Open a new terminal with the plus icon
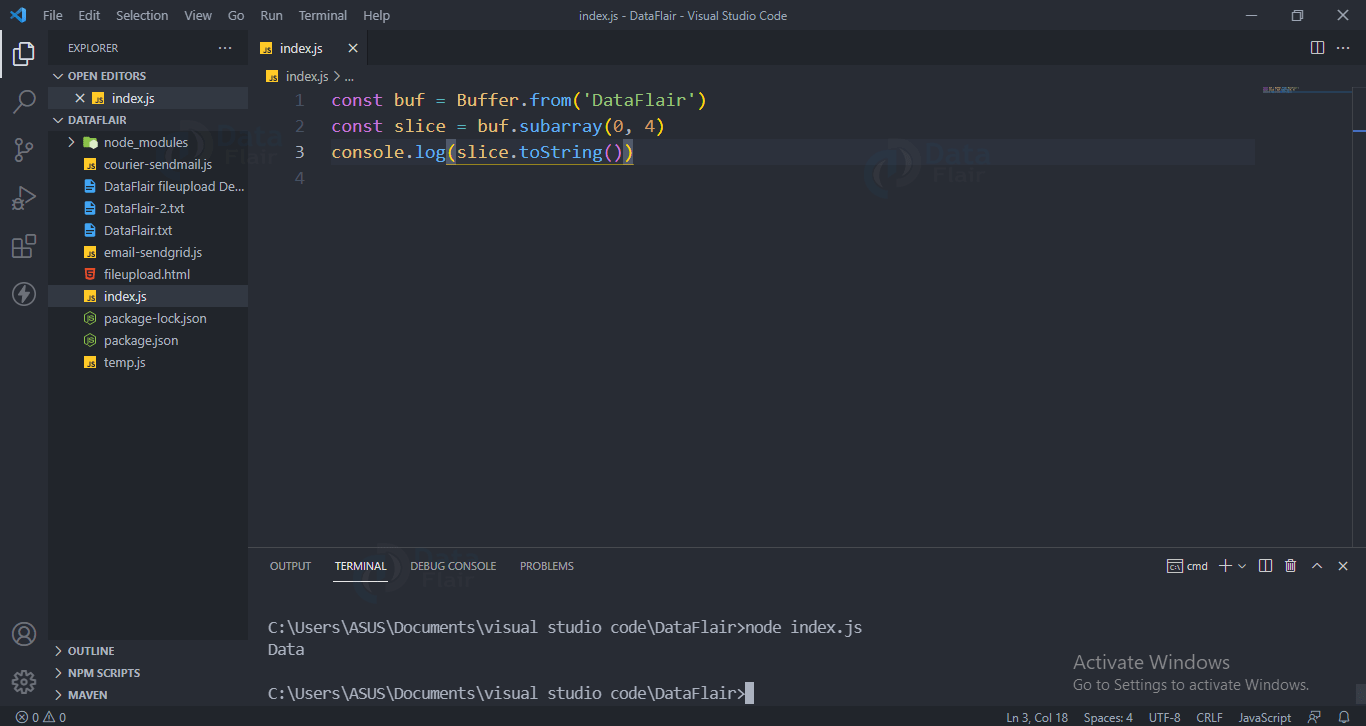 pyautogui.click(x=1224, y=565)
